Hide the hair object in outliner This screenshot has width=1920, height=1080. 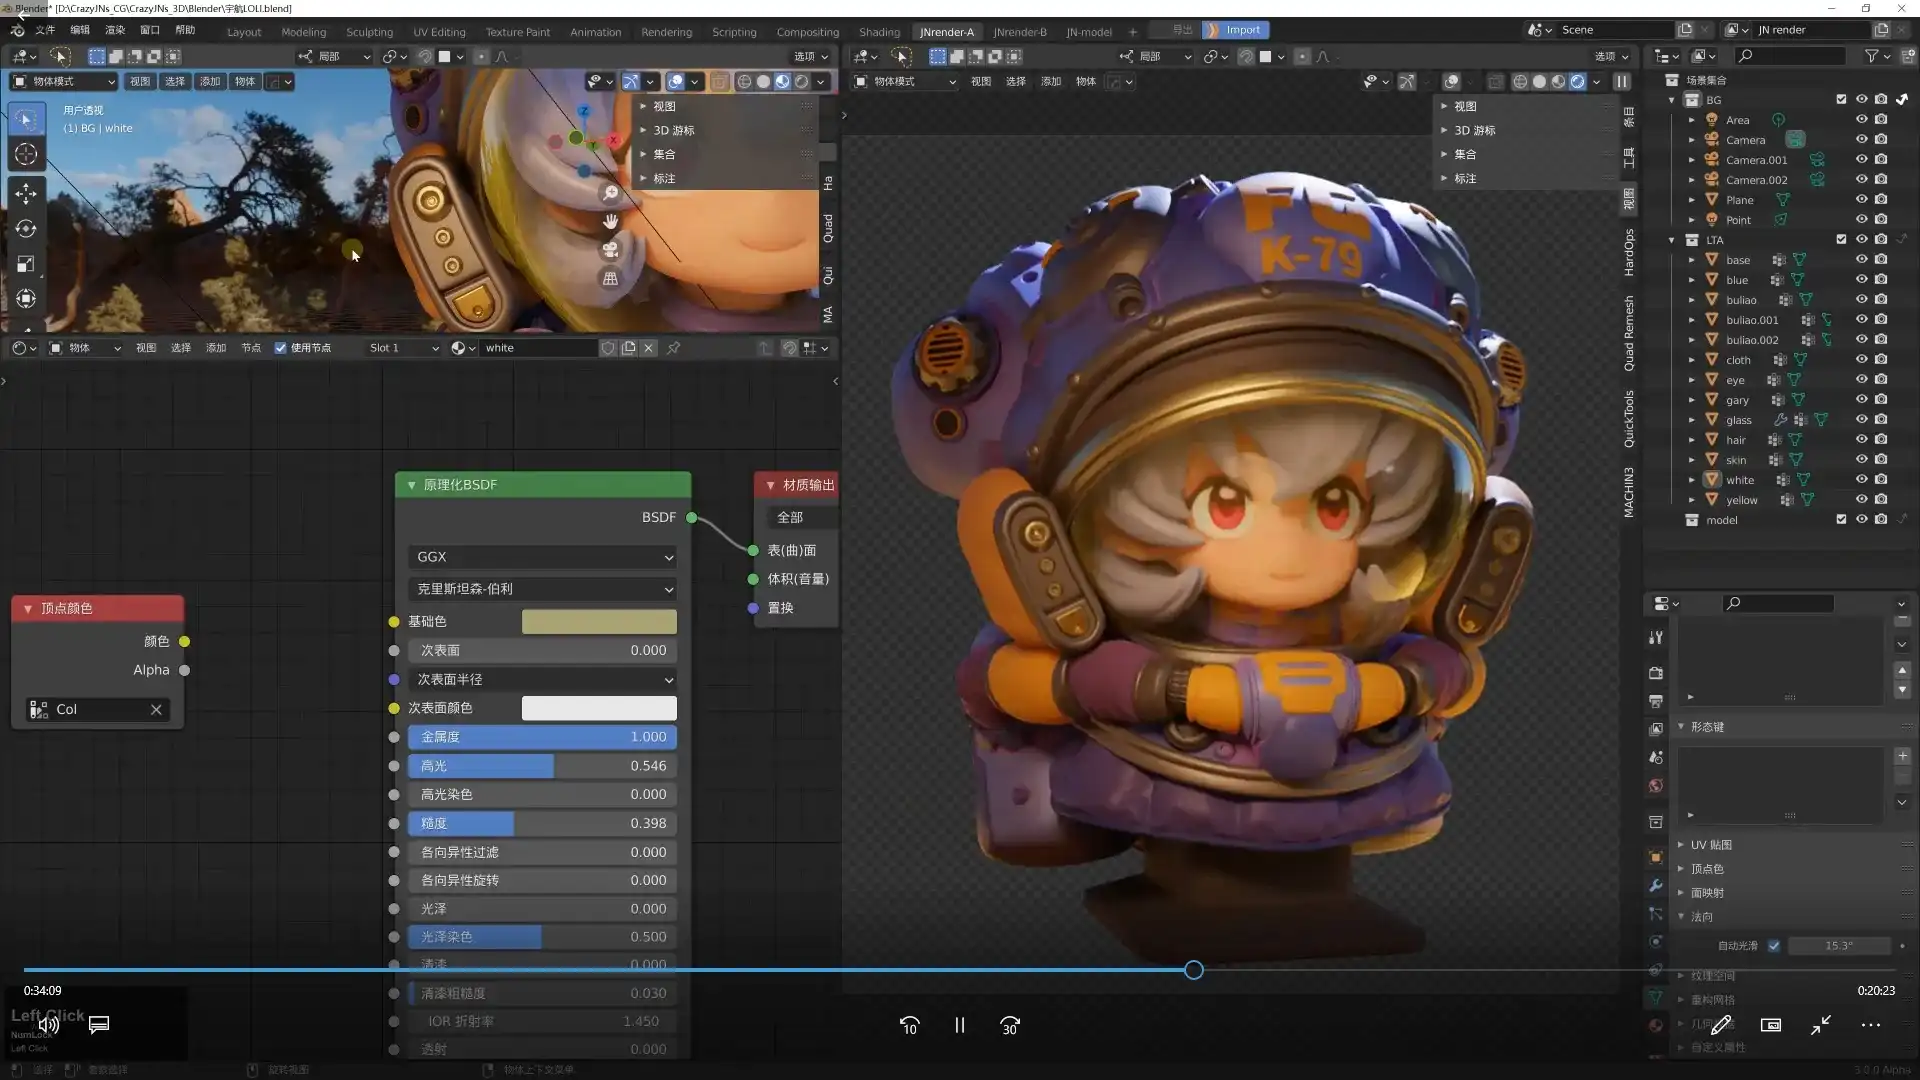point(1861,439)
